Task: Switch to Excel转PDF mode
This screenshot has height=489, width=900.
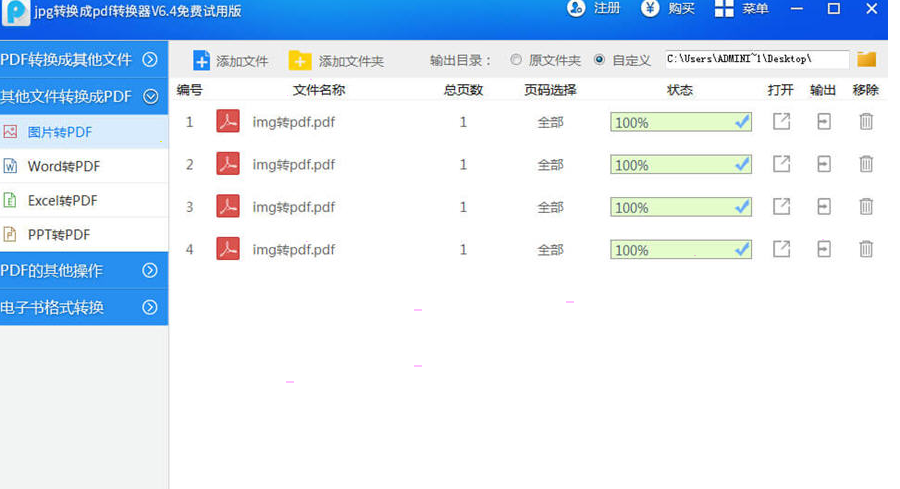Action: click(84, 200)
